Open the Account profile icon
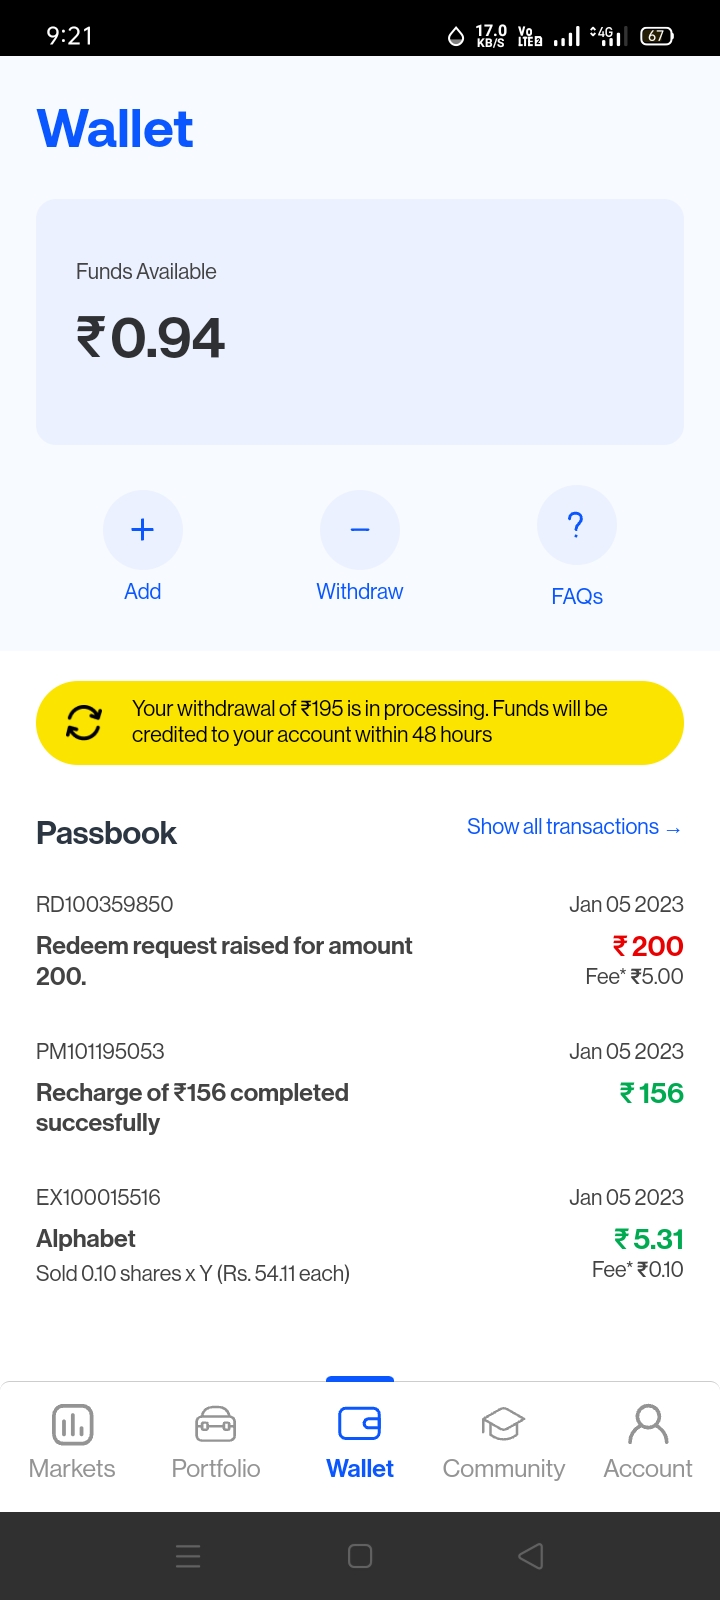This screenshot has height=1600, width=720. point(648,1424)
